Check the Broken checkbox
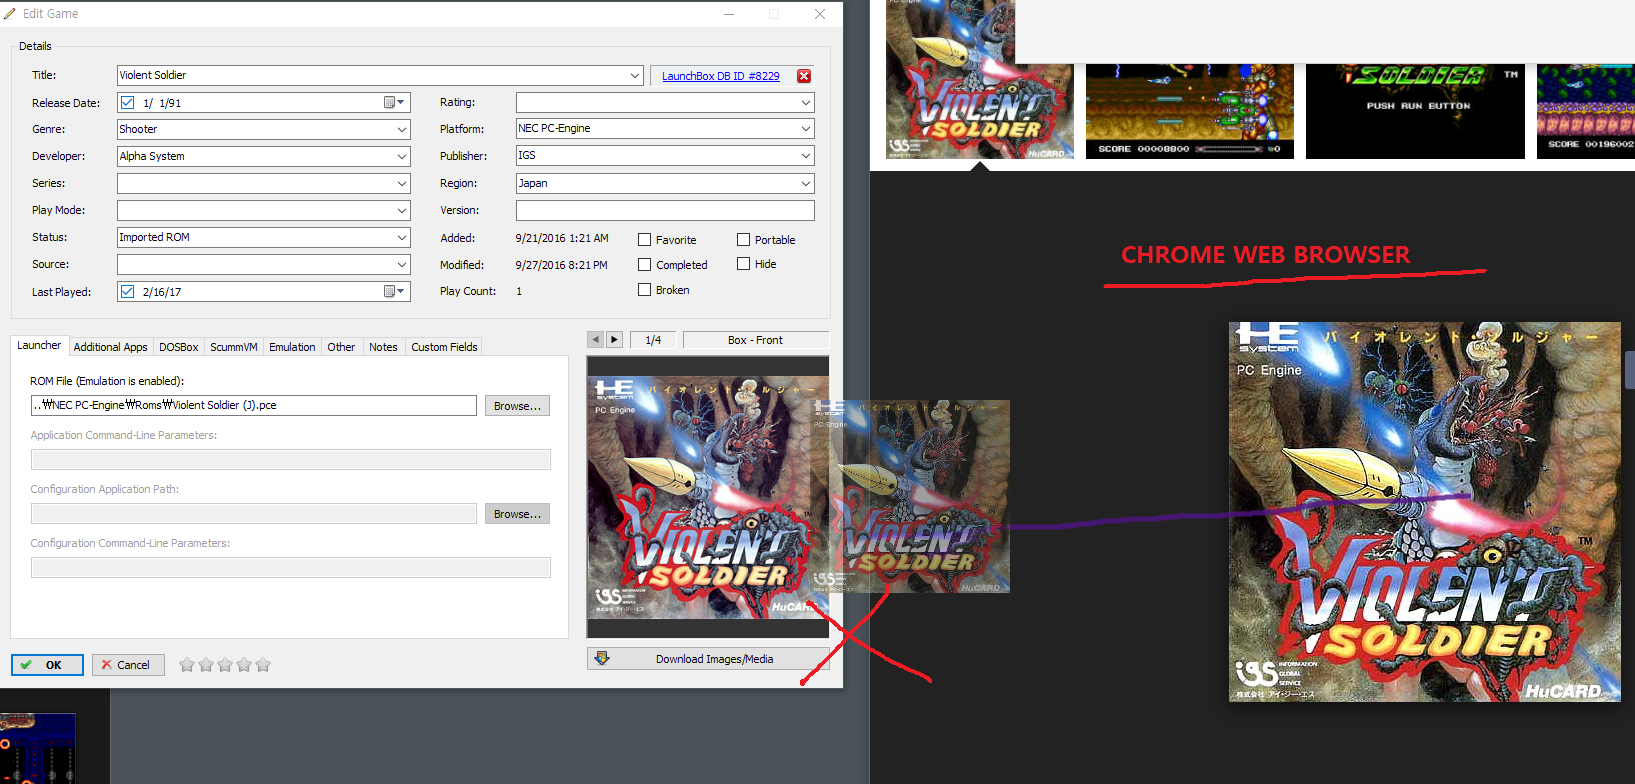Viewport: 1635px width, 784px height. [x=645, y=290]
